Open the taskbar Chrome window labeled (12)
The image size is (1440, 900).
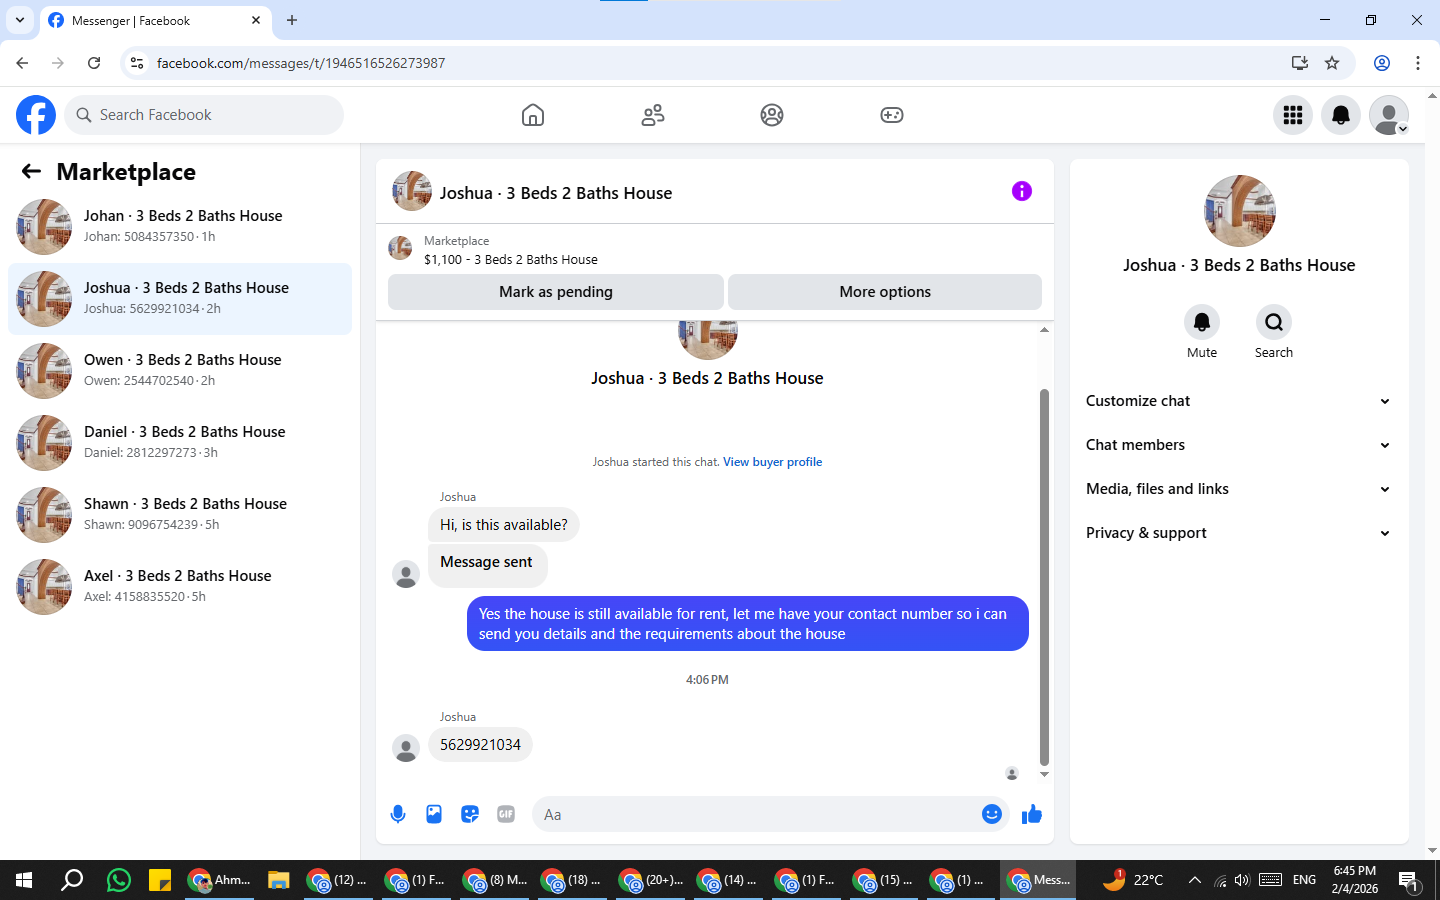337,880
